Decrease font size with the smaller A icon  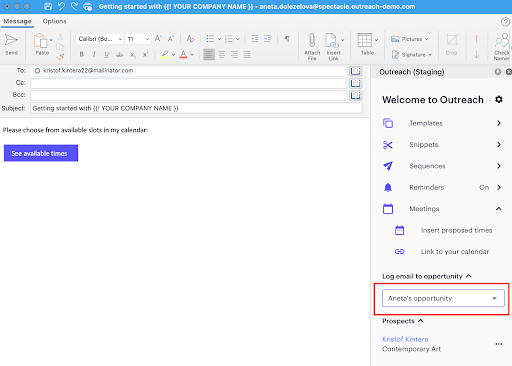coord(171,39)
